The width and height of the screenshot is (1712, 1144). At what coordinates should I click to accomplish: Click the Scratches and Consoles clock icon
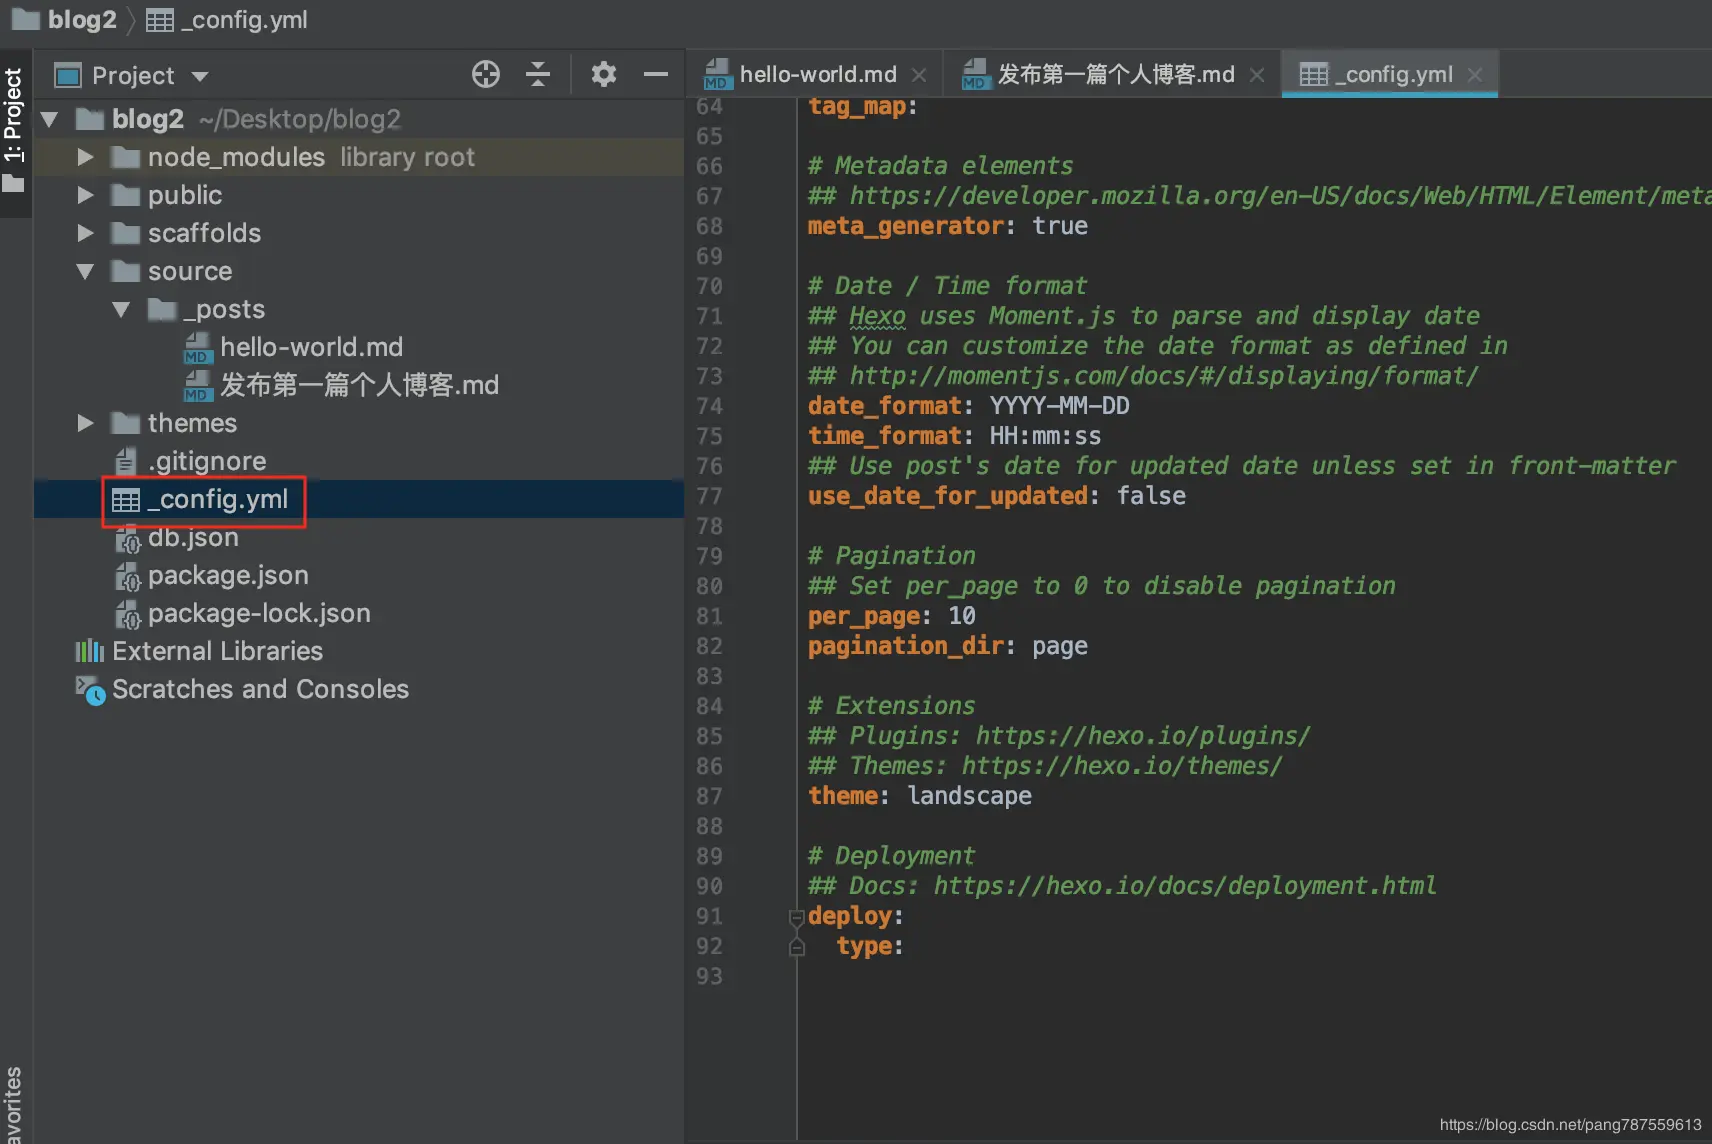pyautogui.click(x=90, y=690)
